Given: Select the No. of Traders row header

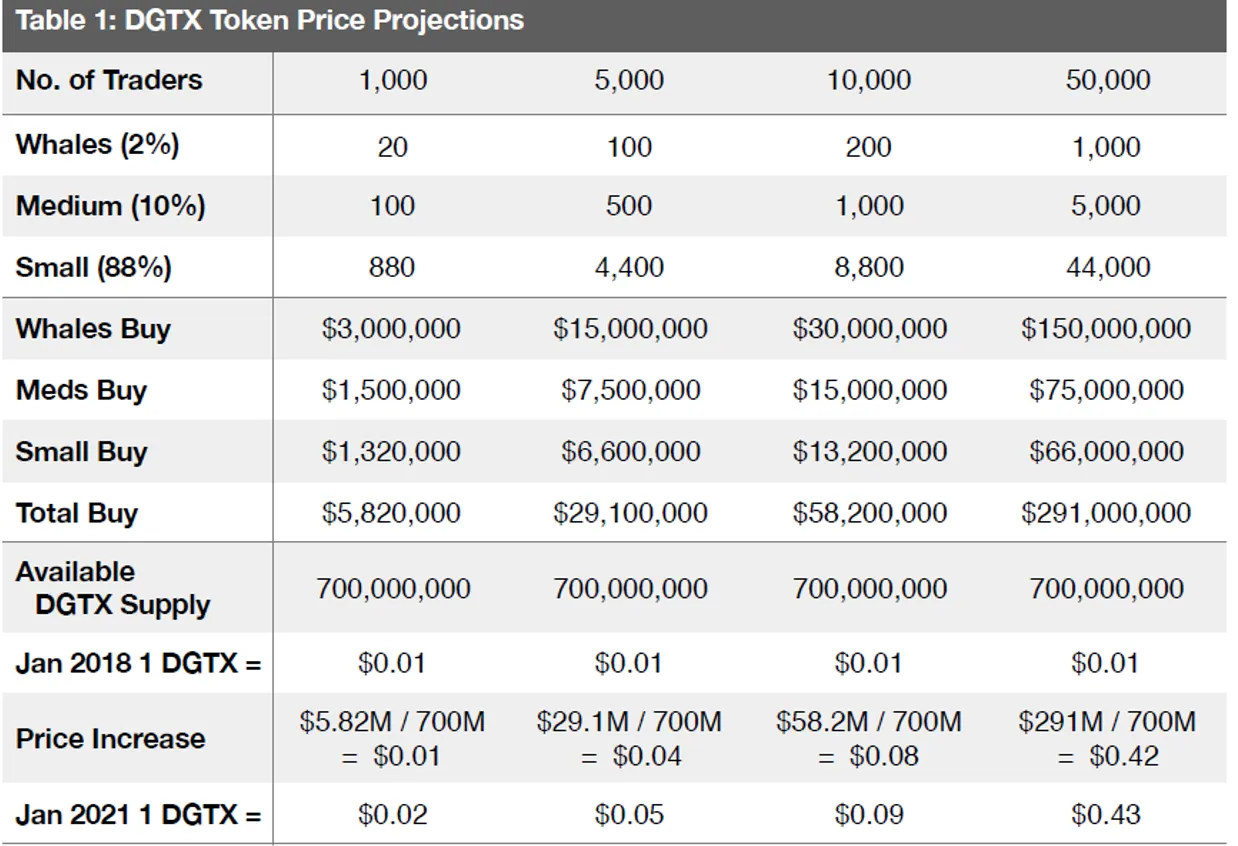Looking at the screenshot, I should [x=109, y=81].
